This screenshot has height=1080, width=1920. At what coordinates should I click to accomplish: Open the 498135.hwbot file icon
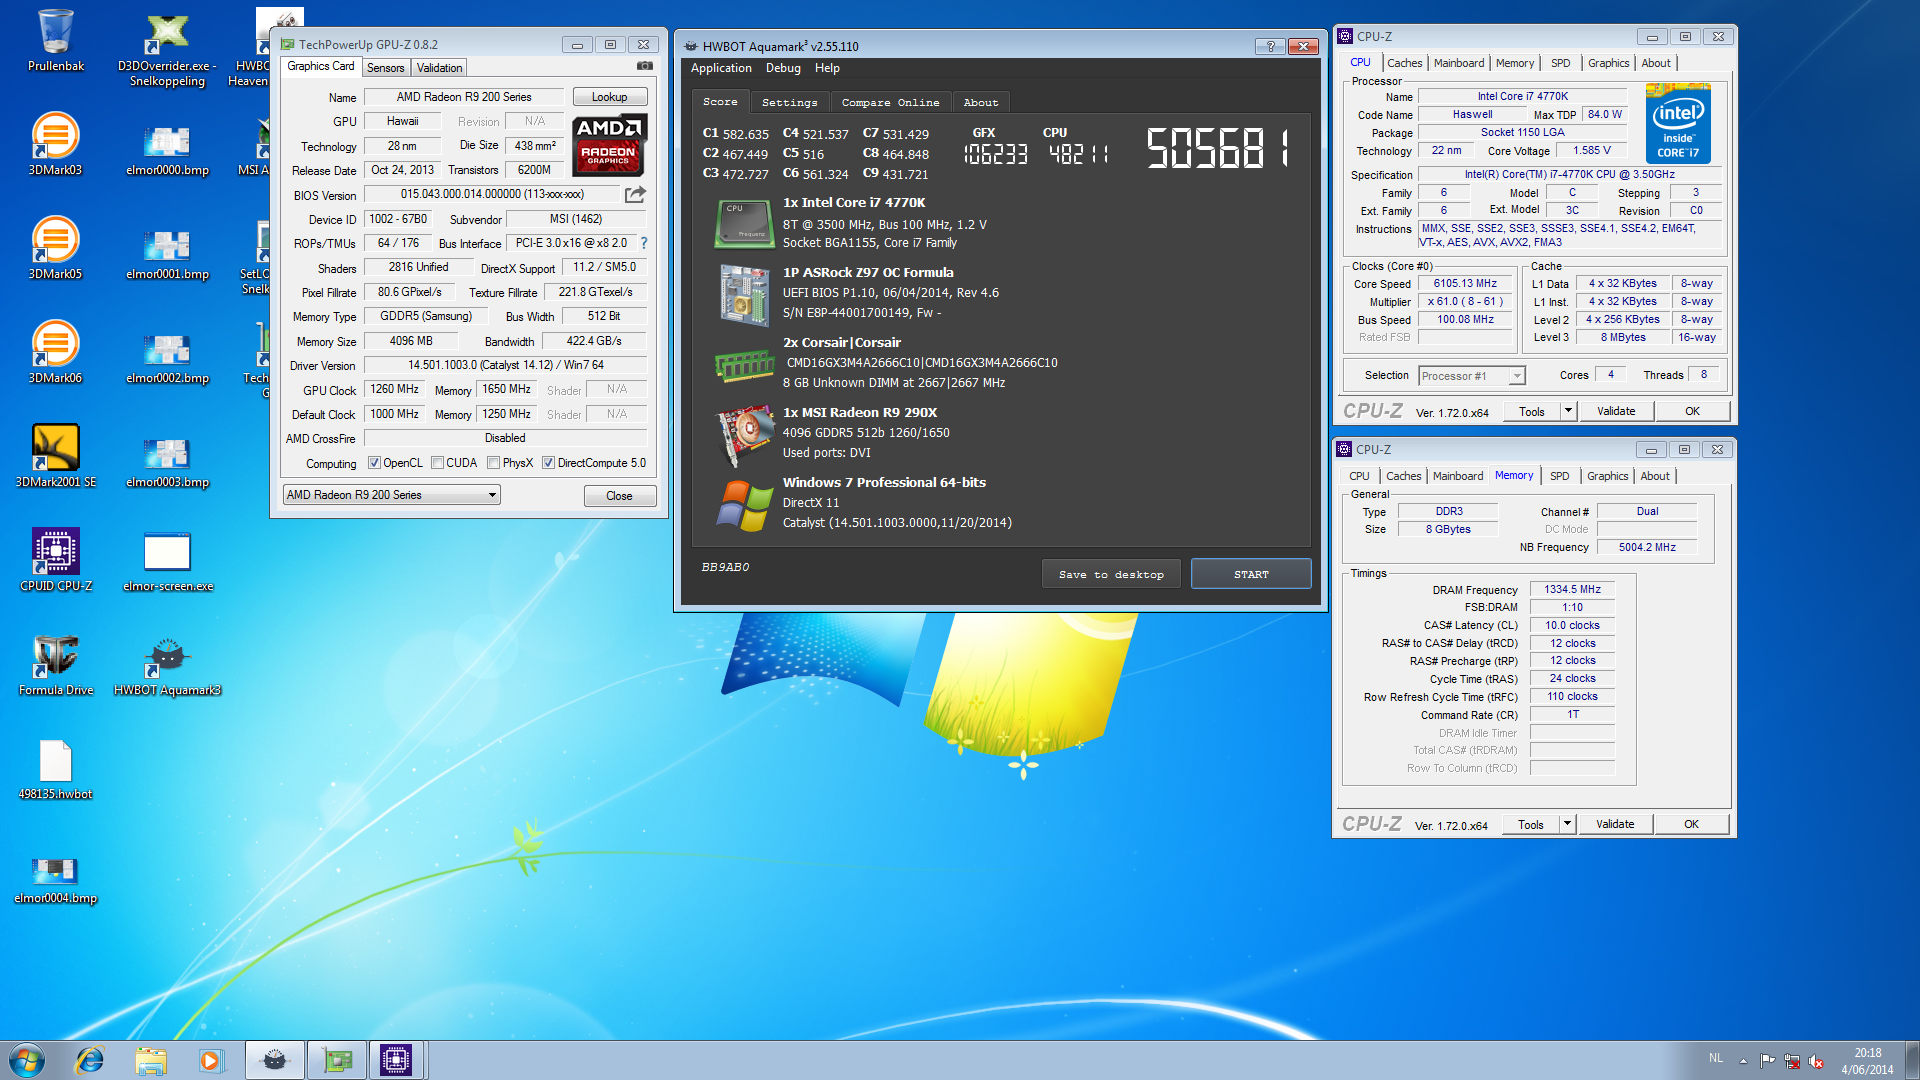coord(56,769)
